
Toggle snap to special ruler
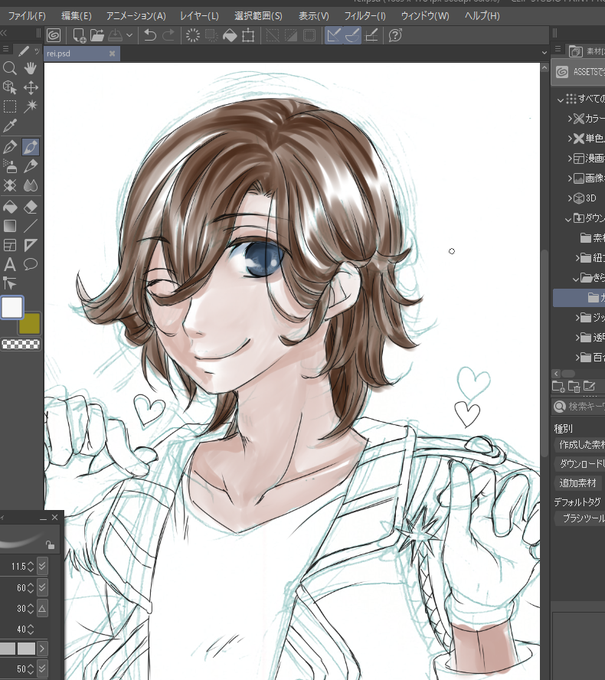352,35
